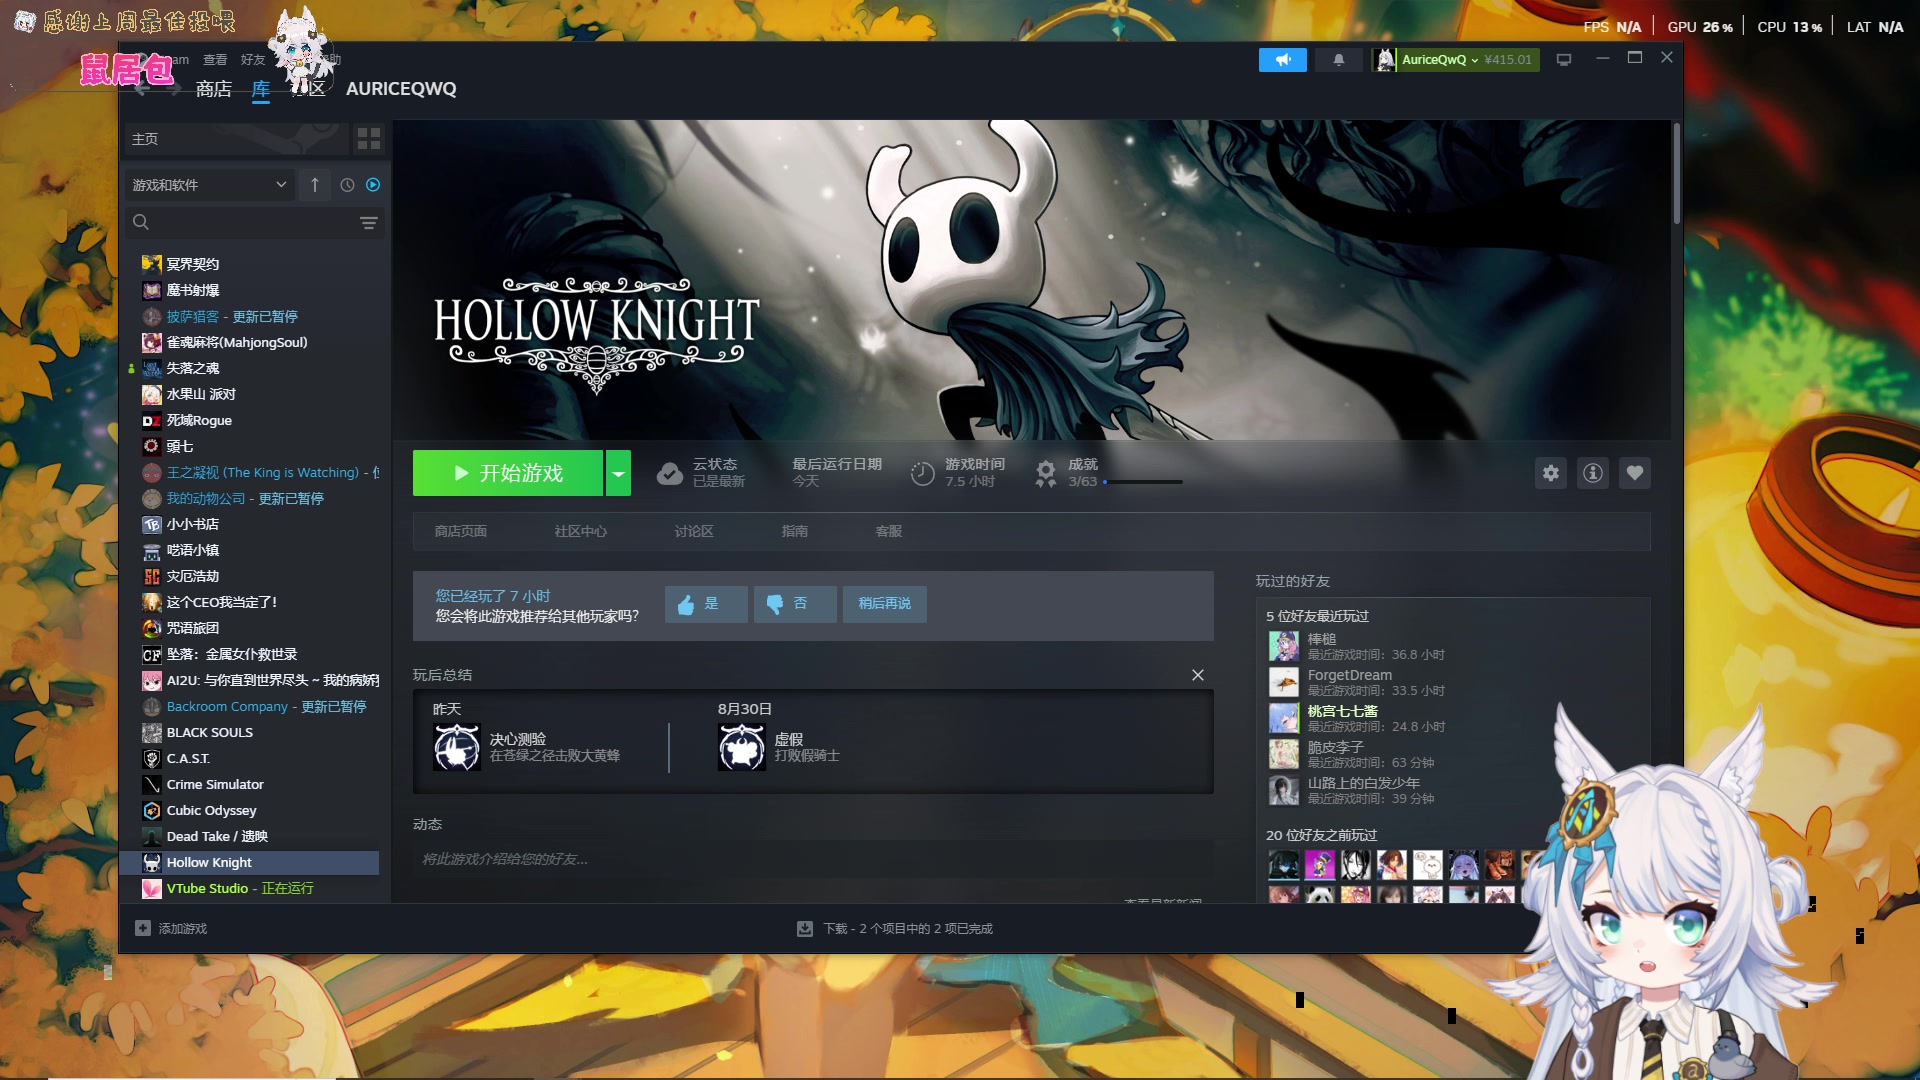The image size is (1920, 1080).
Task: Open the 好友 menu
Action: (x=253, y=60)
